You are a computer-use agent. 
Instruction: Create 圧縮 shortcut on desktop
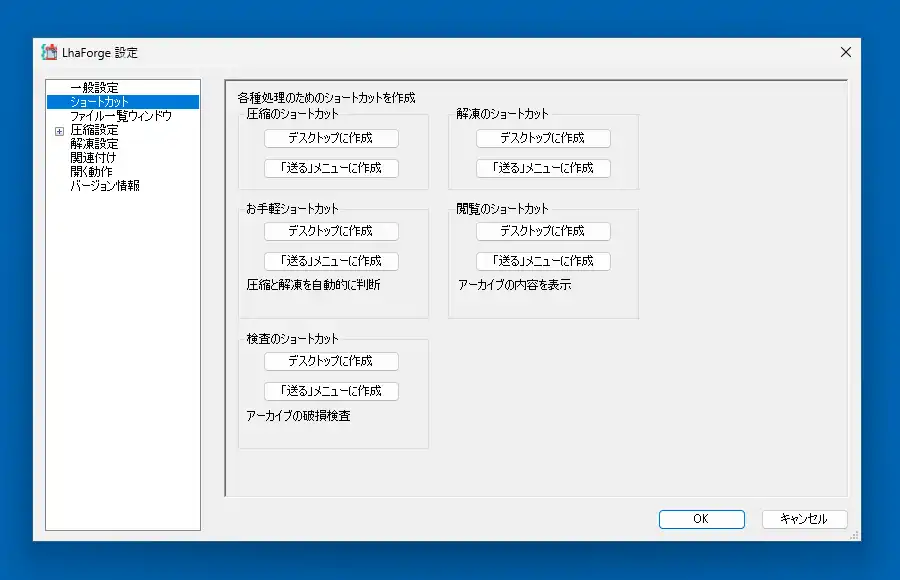point(331,138)
